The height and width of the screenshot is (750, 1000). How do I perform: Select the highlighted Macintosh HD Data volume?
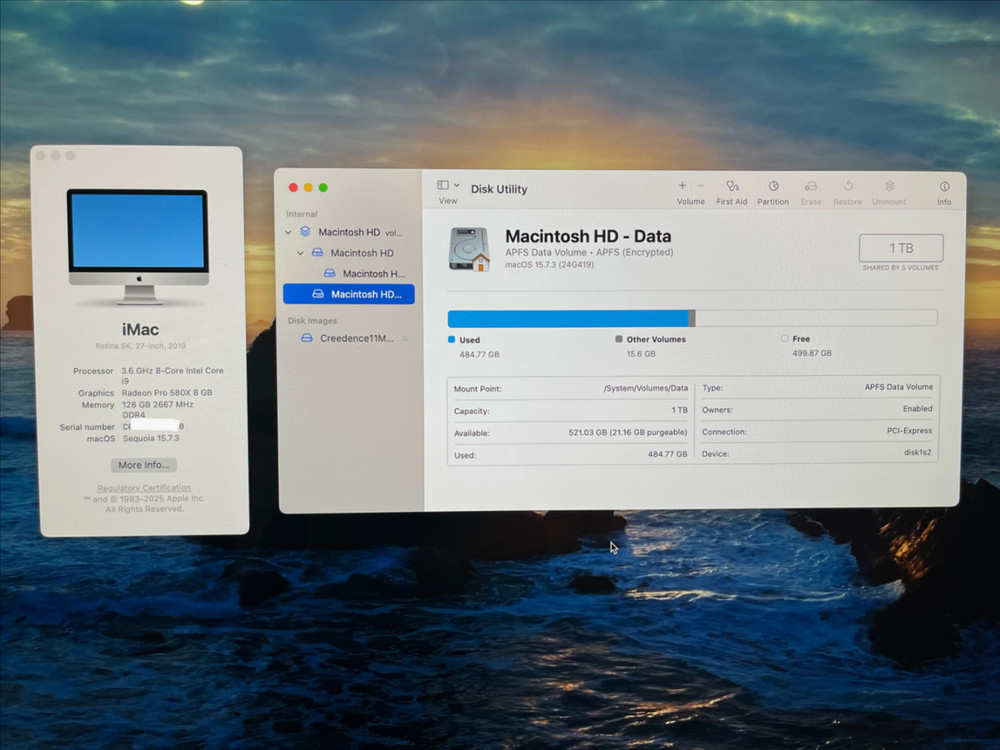pyautogui.click(x=364, y=294)
